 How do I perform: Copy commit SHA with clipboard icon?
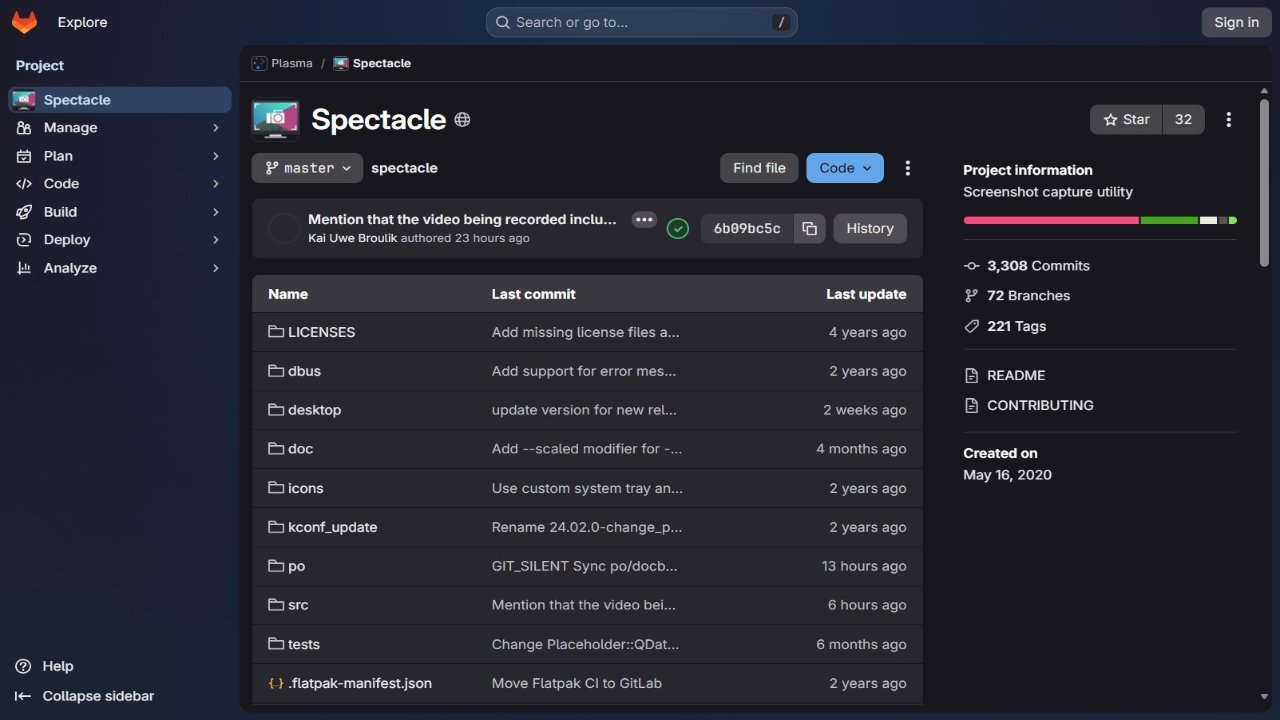coord(809,228)
